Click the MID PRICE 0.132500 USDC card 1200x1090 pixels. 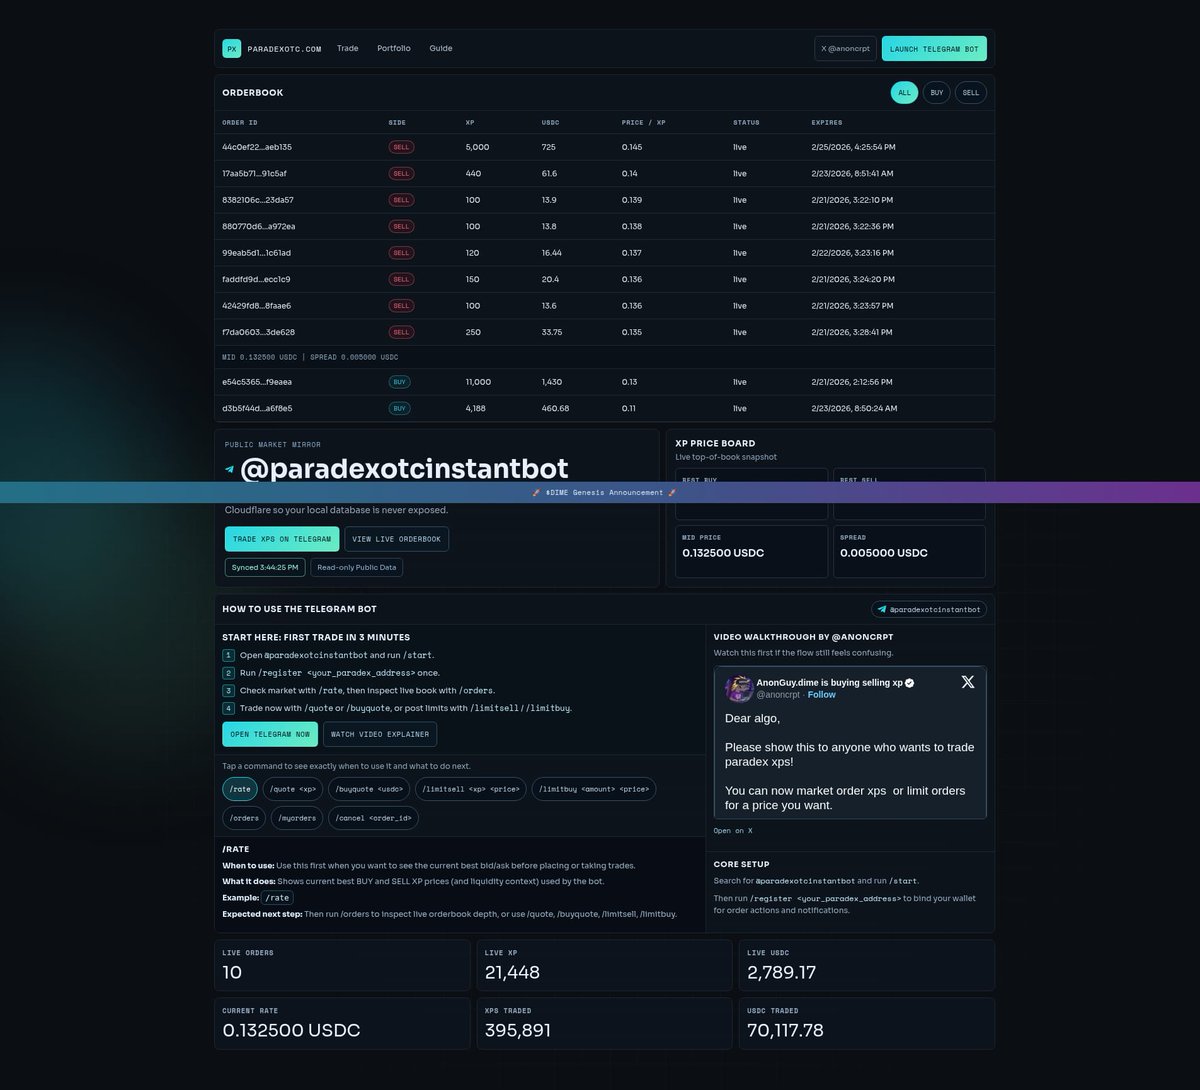[751, 551]
